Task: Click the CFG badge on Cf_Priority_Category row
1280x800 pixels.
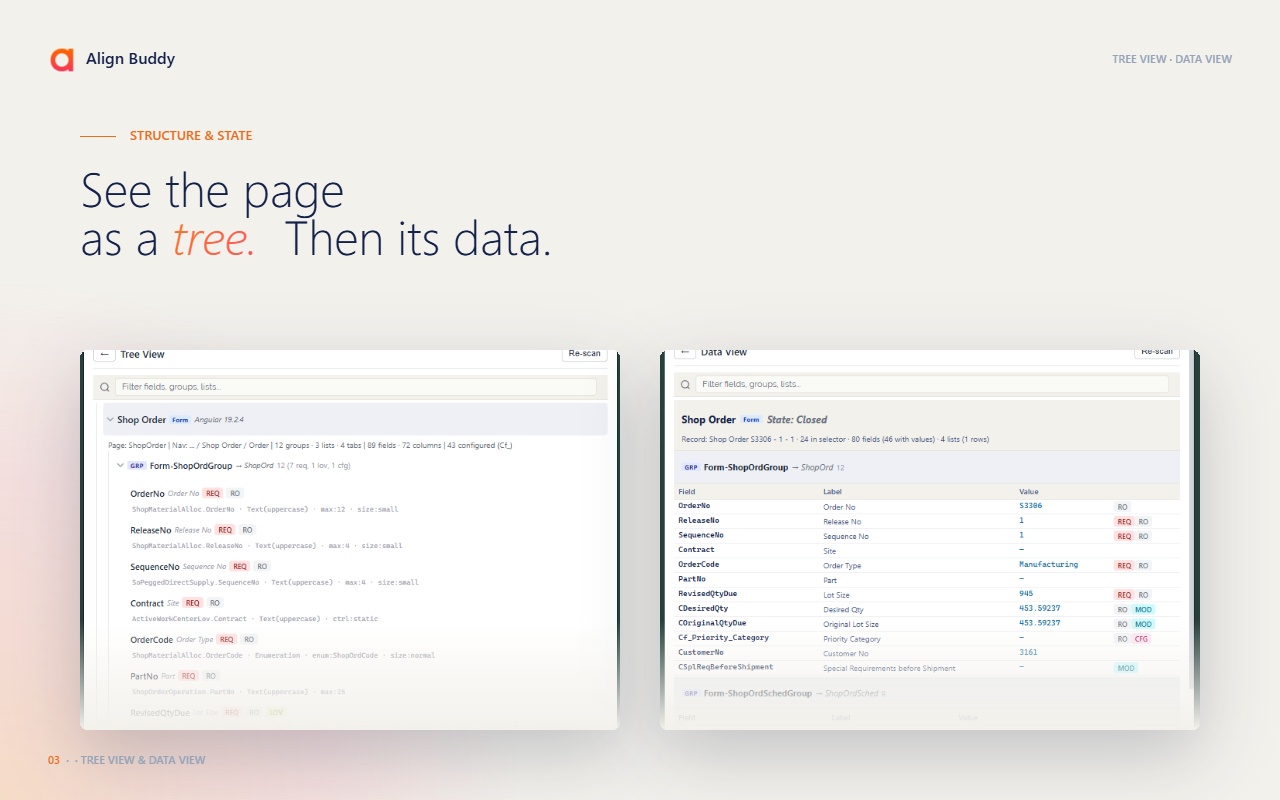Action: pyautogui.click(x=1142, y=639)
